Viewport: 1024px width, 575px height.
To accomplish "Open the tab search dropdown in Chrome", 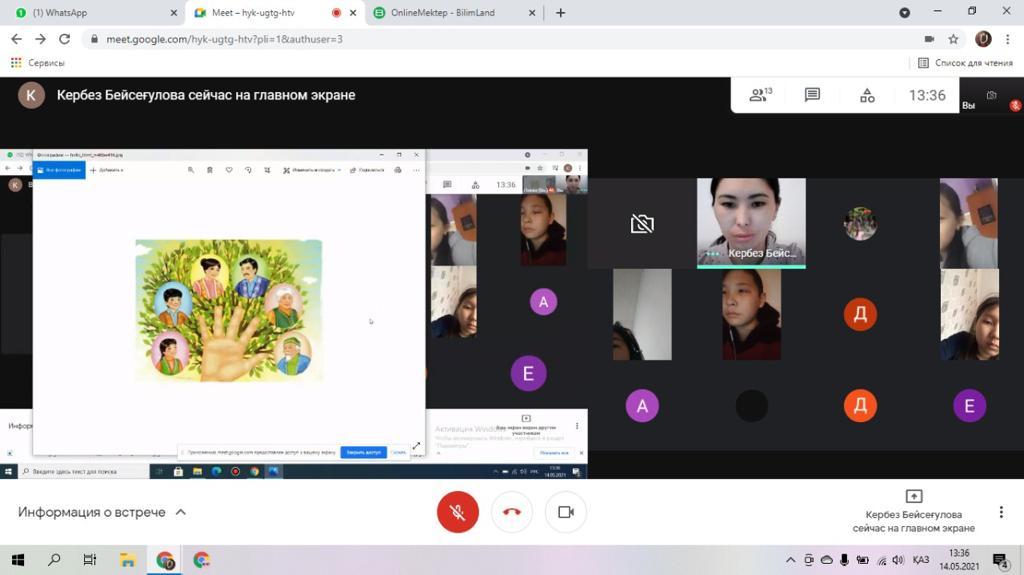I will 905,13.
